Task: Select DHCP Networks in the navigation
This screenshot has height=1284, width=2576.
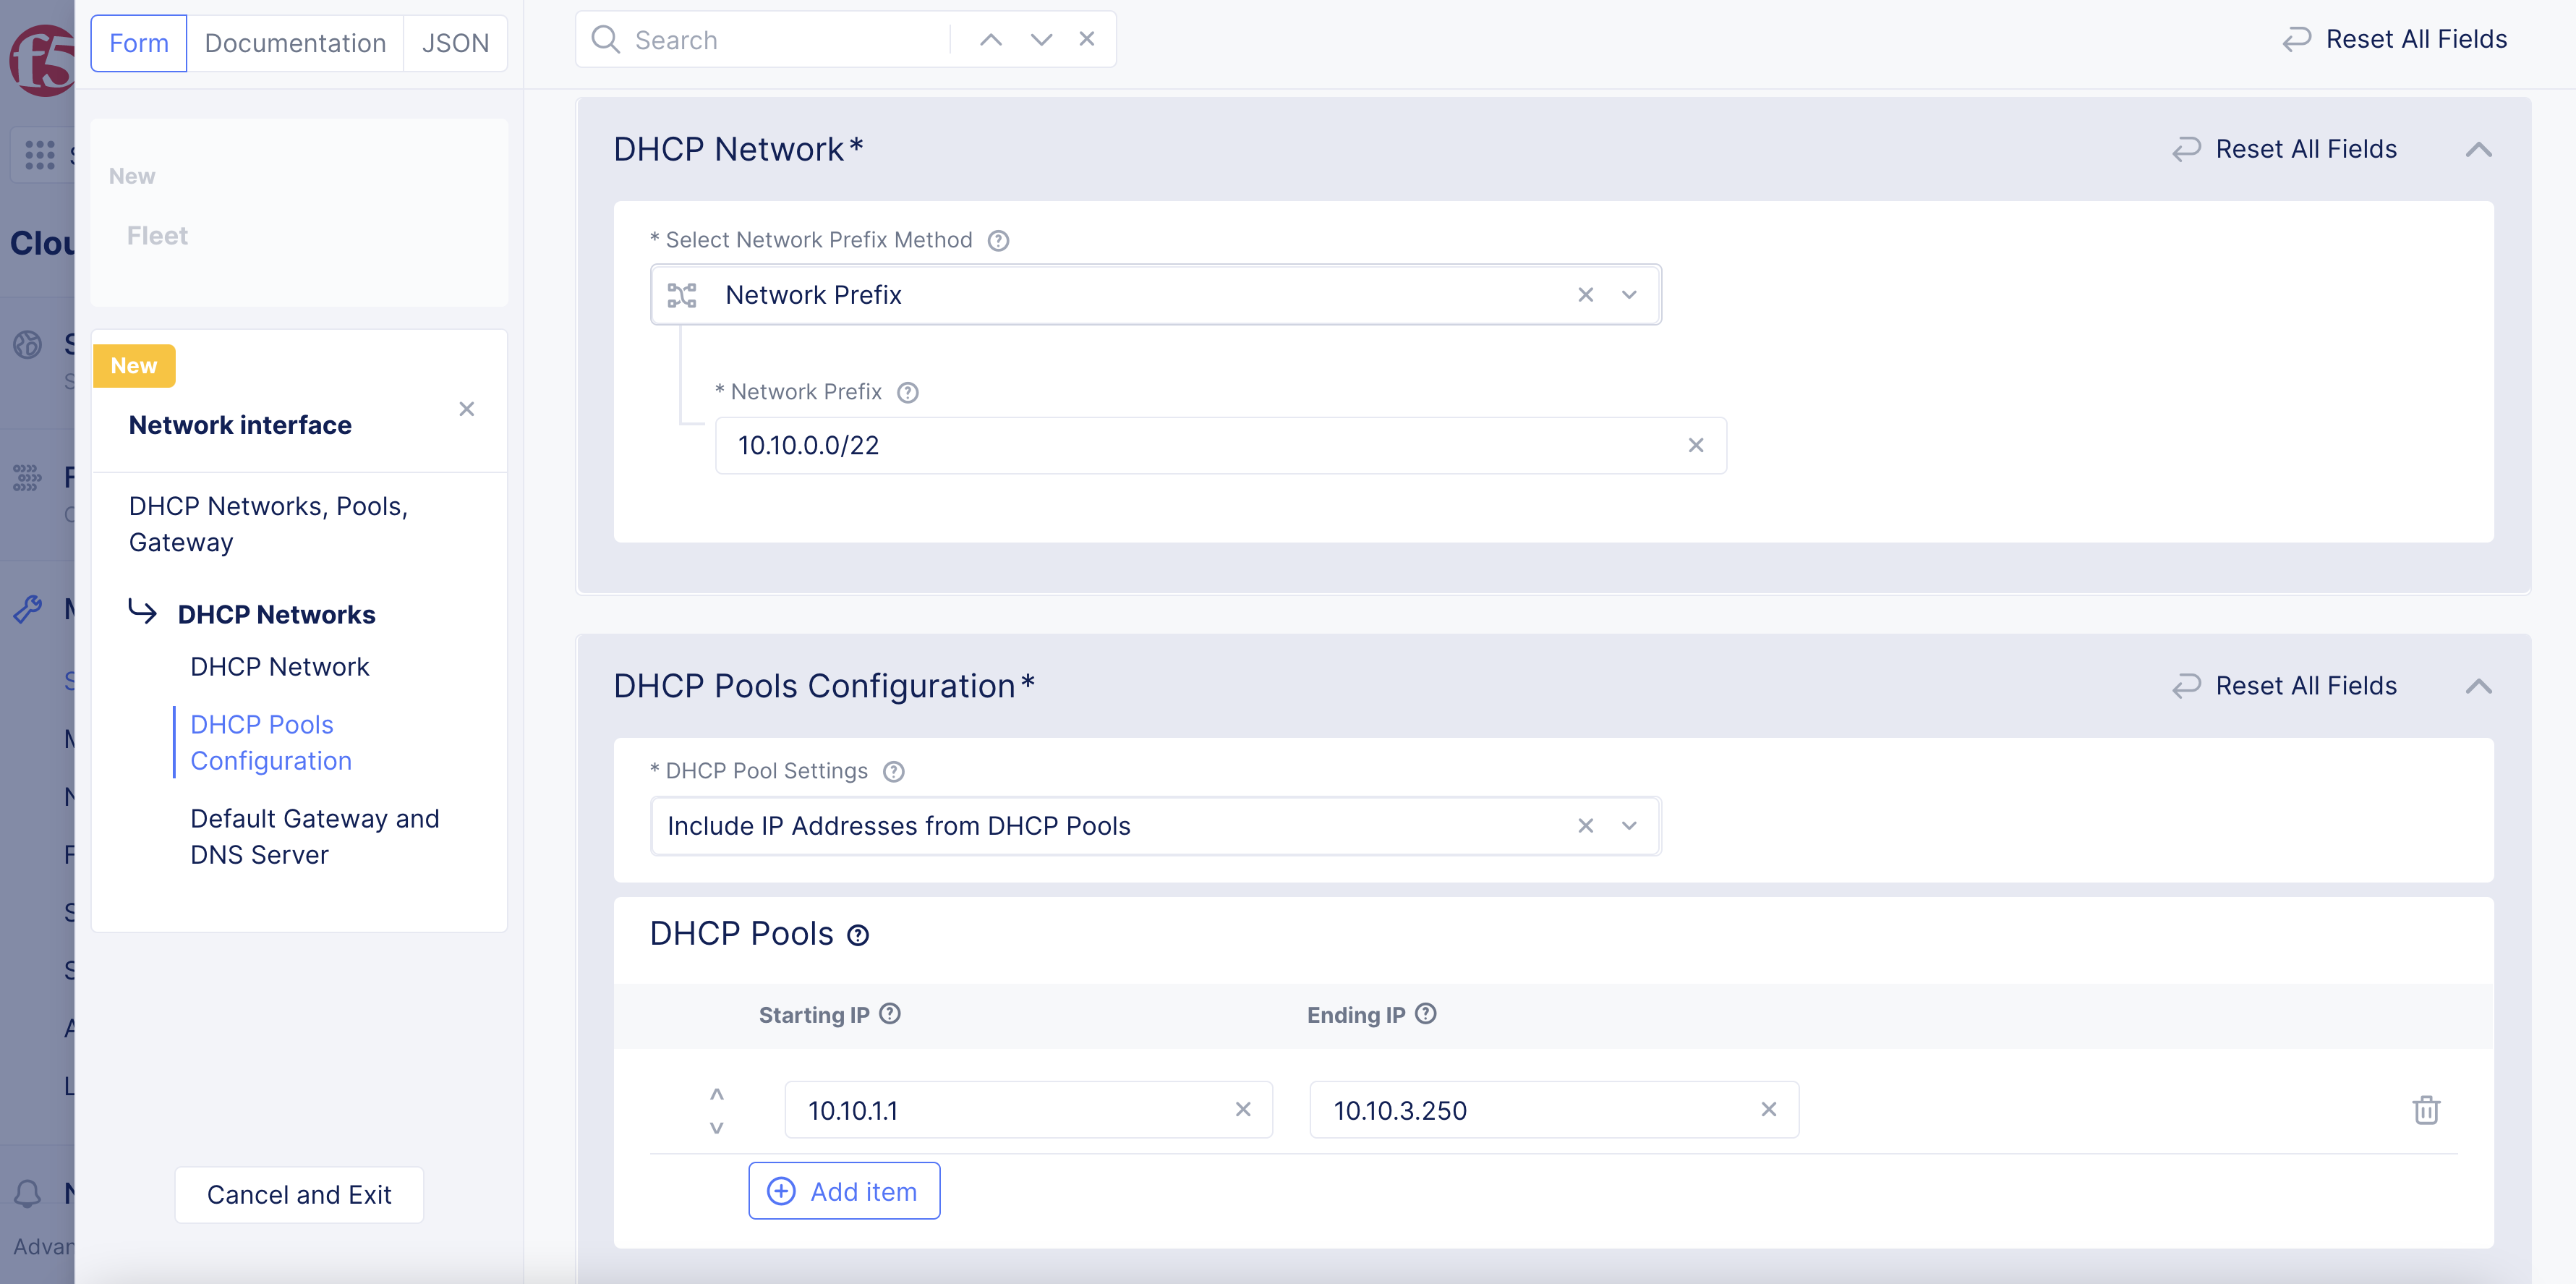Action: (x=276, y=615)
